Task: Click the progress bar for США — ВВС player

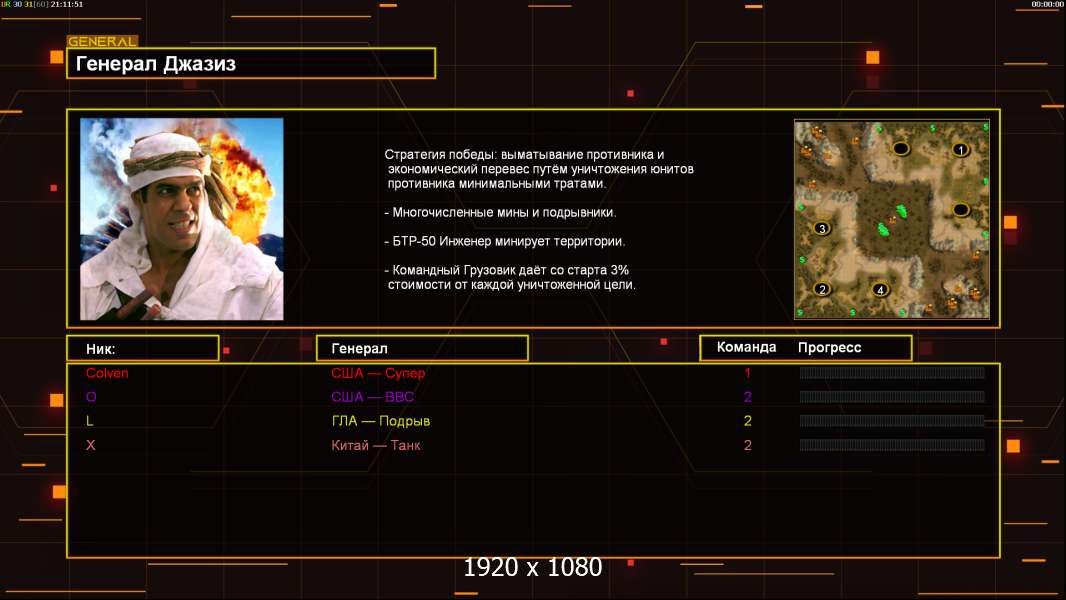Action: 892,397
